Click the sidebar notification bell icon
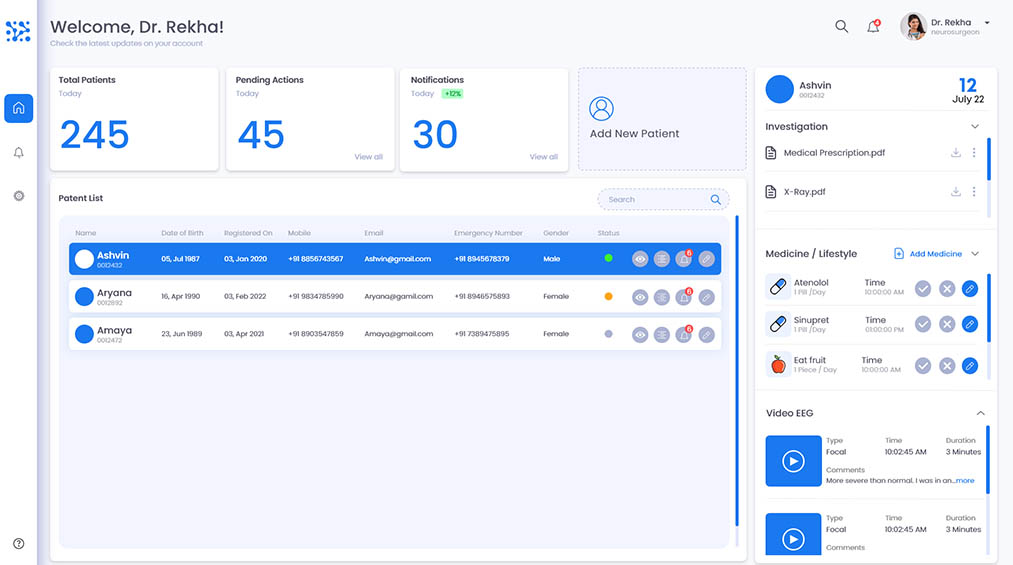The width and height of the screenshot is (1013, 565). (x=18, y=153)
